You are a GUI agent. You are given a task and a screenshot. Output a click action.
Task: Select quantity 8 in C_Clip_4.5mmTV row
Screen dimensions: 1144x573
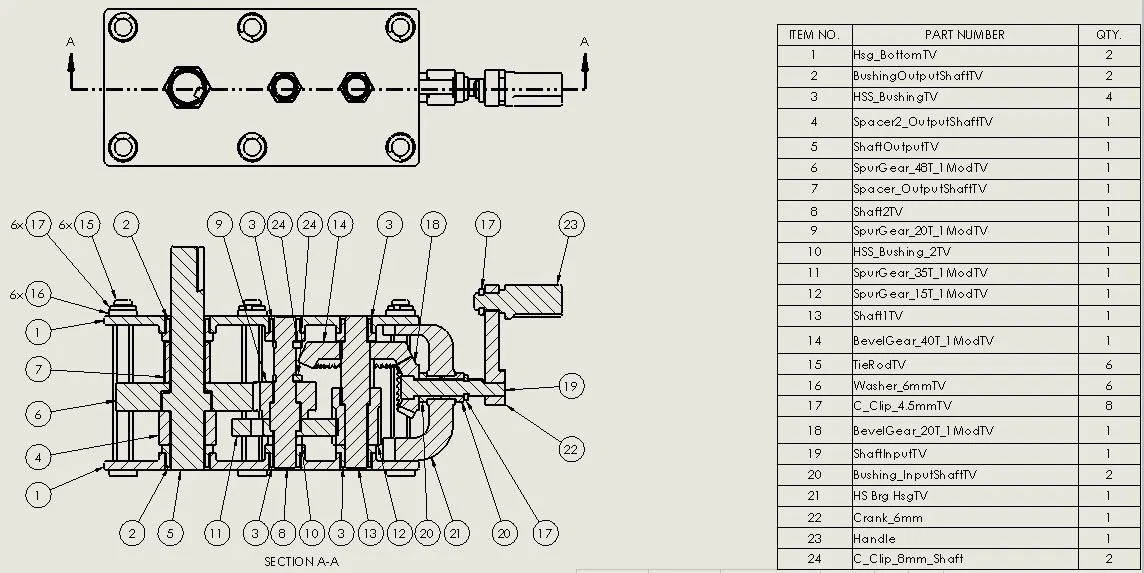(x=1108, y=406)
